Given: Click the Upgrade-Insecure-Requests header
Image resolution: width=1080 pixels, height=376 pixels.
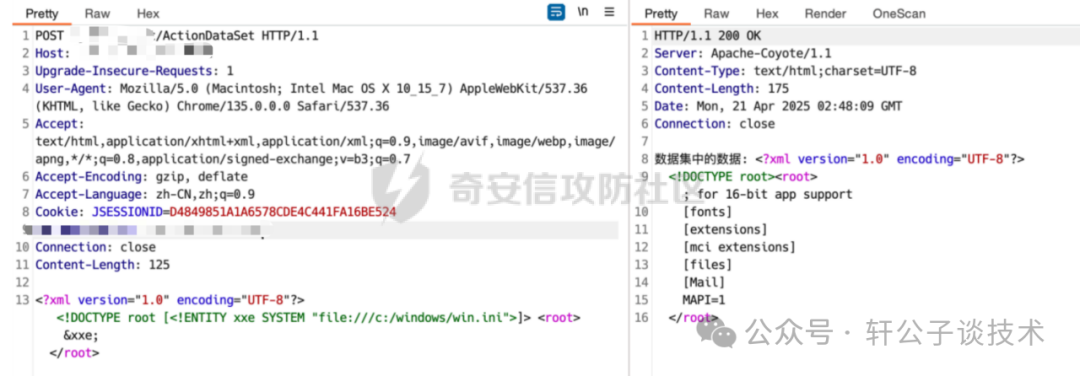Looking at the screenshot, I should click(x=134, y=70).
